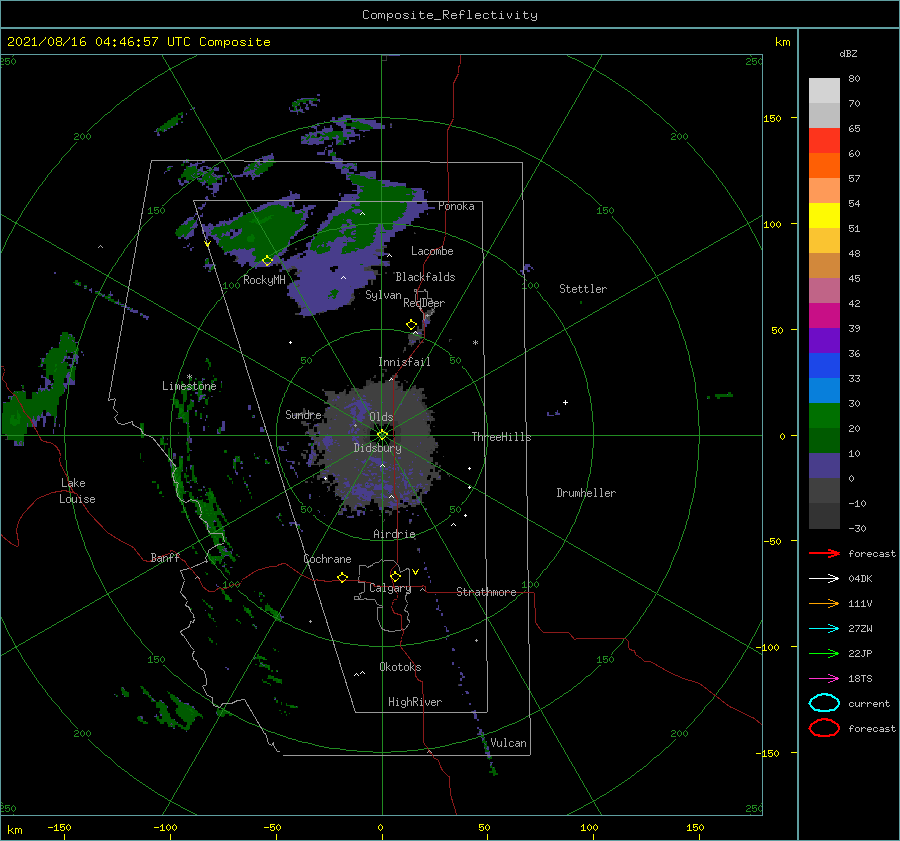900x841 pixels.
Task: Click the km unit label at bottom left
Action: (x=14, y=830)
